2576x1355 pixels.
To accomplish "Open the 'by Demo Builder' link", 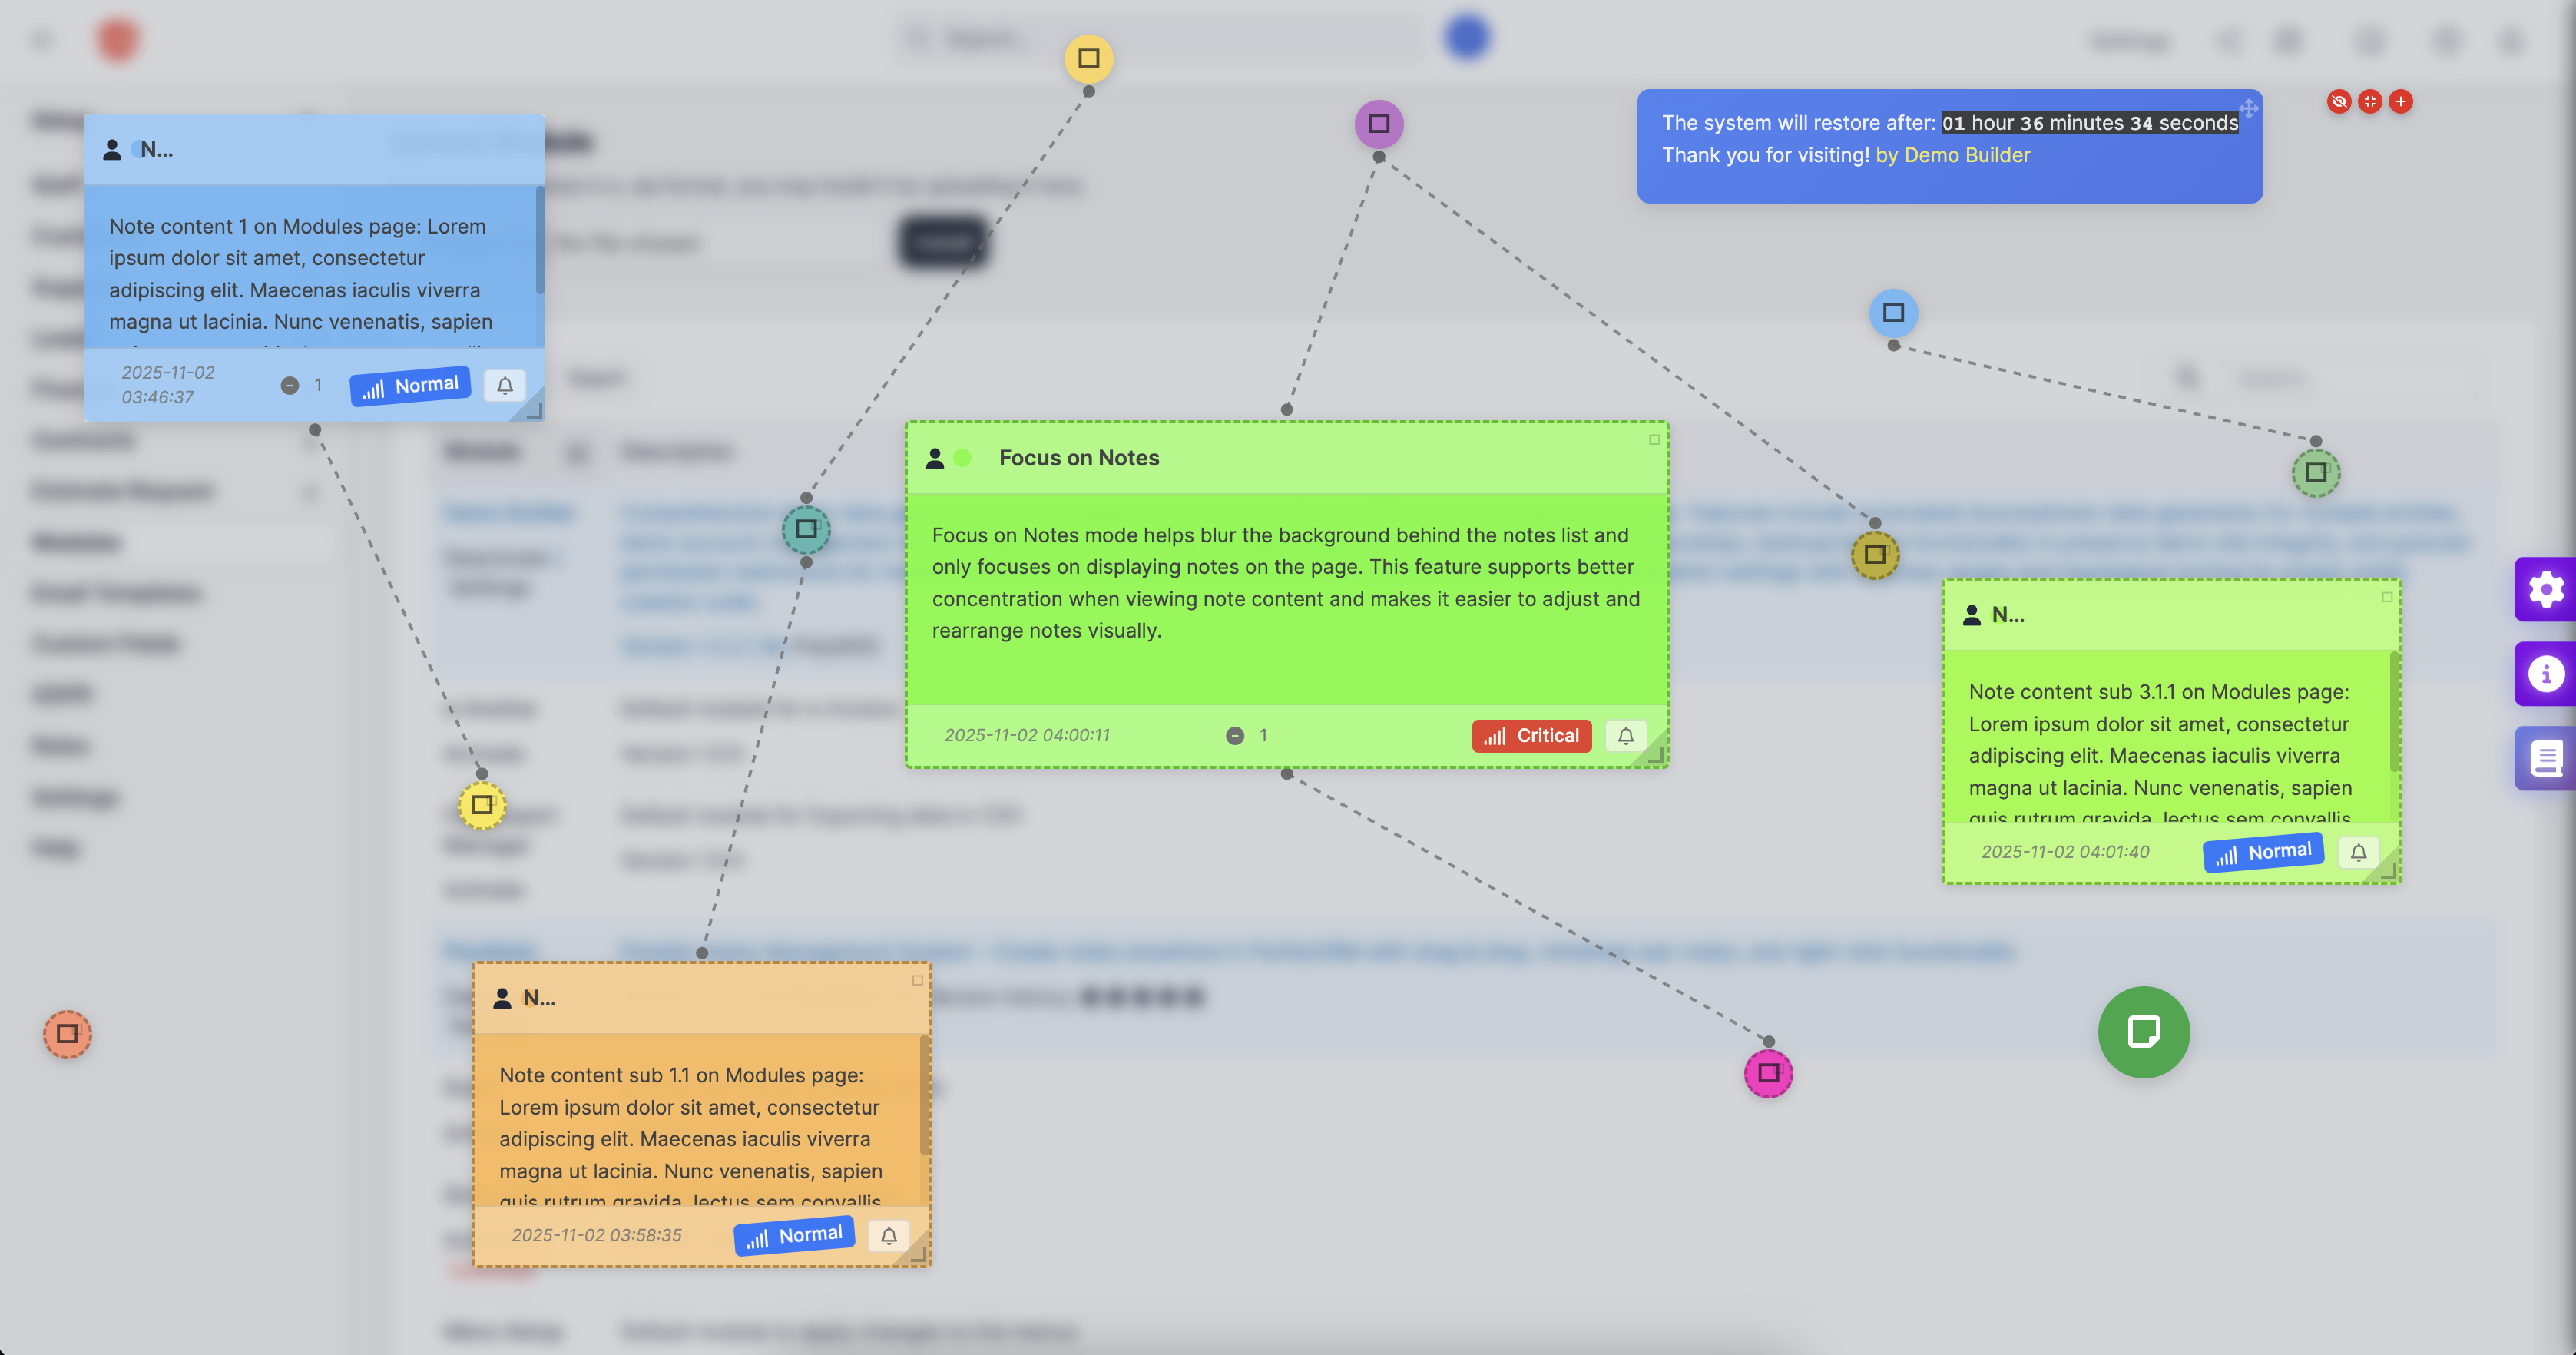I will point(1952,155).
